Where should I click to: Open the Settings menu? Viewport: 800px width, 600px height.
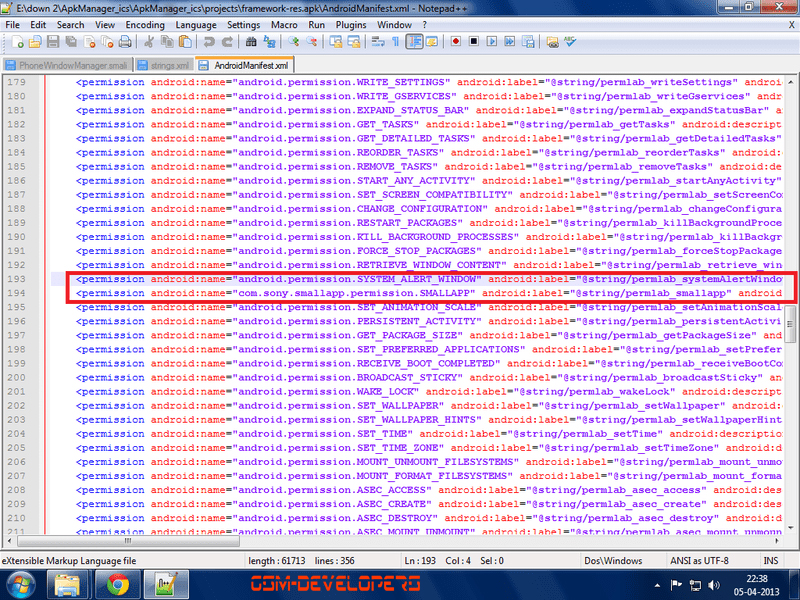point(243,24)
